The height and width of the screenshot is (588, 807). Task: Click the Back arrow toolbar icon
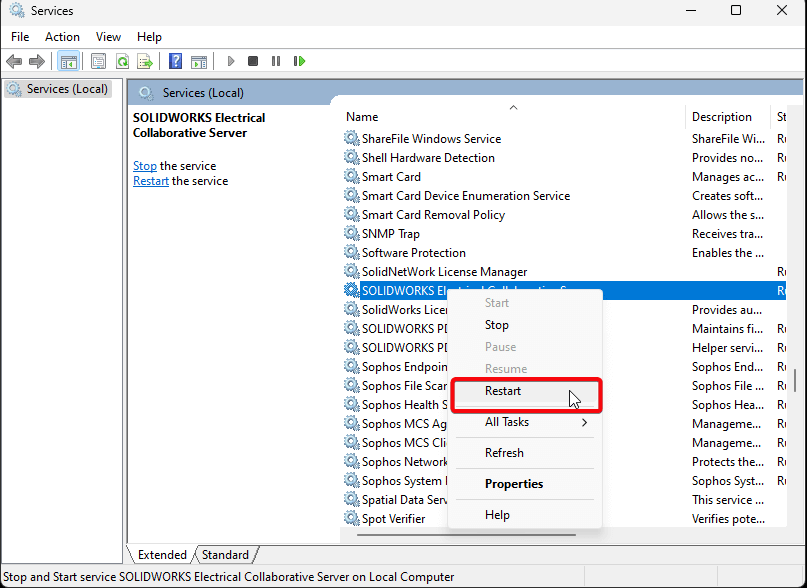14,62
